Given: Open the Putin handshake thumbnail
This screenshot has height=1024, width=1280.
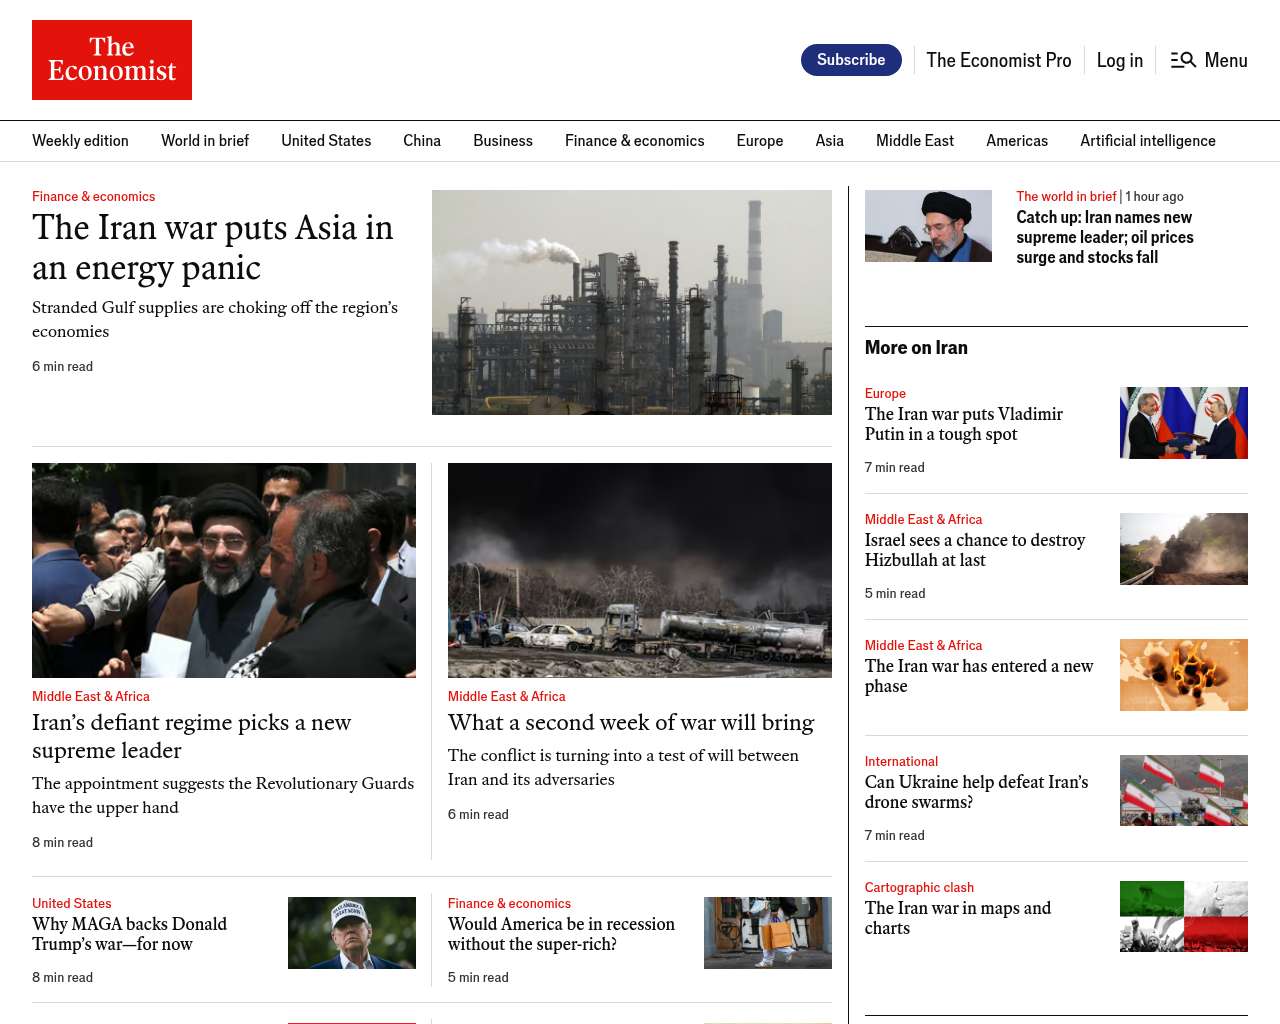Looking at the screenshot, I should [1183, 423].
